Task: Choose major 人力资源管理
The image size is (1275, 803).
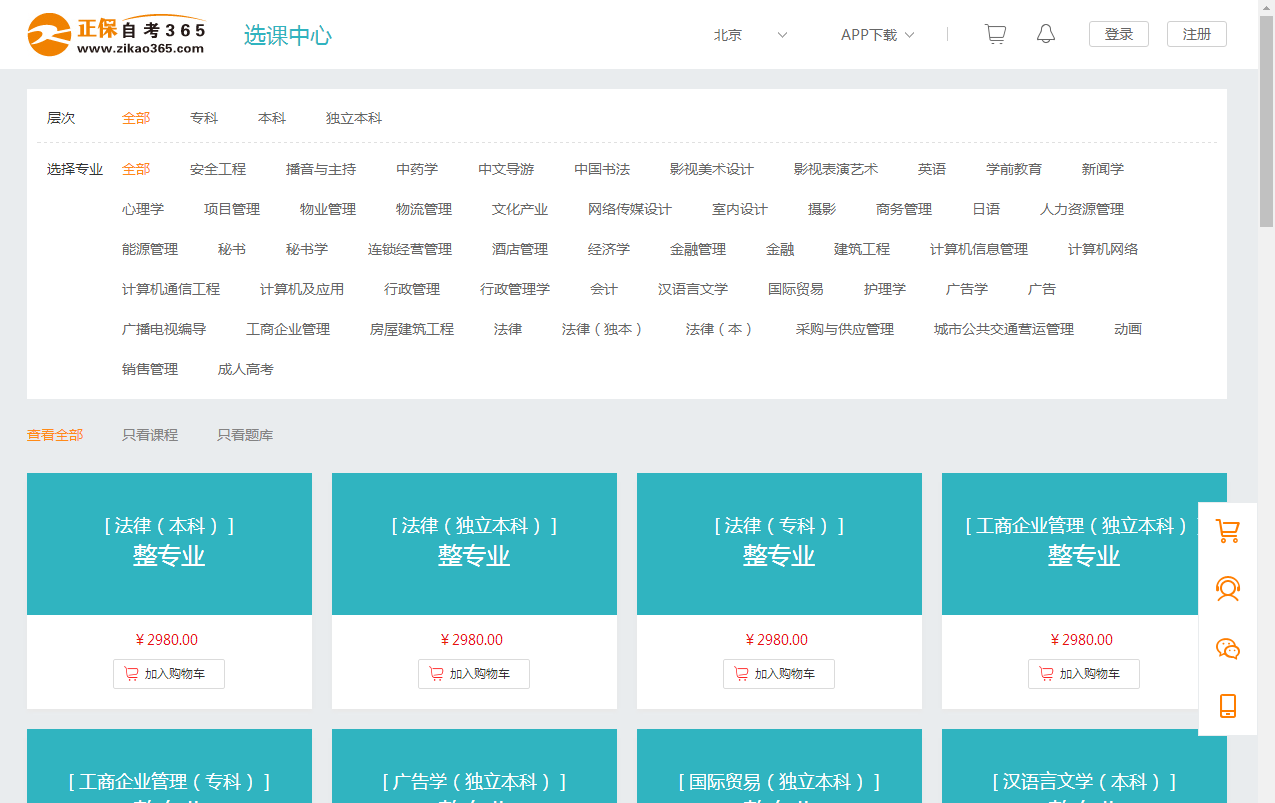Action: coord(1082,209)
